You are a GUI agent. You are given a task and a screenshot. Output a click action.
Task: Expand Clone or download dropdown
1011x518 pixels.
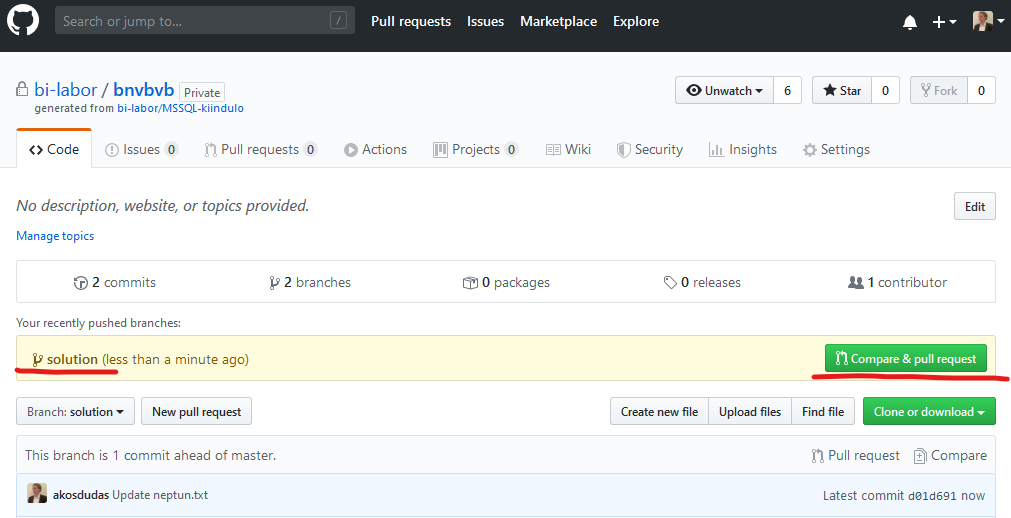(x=929, y=412)
